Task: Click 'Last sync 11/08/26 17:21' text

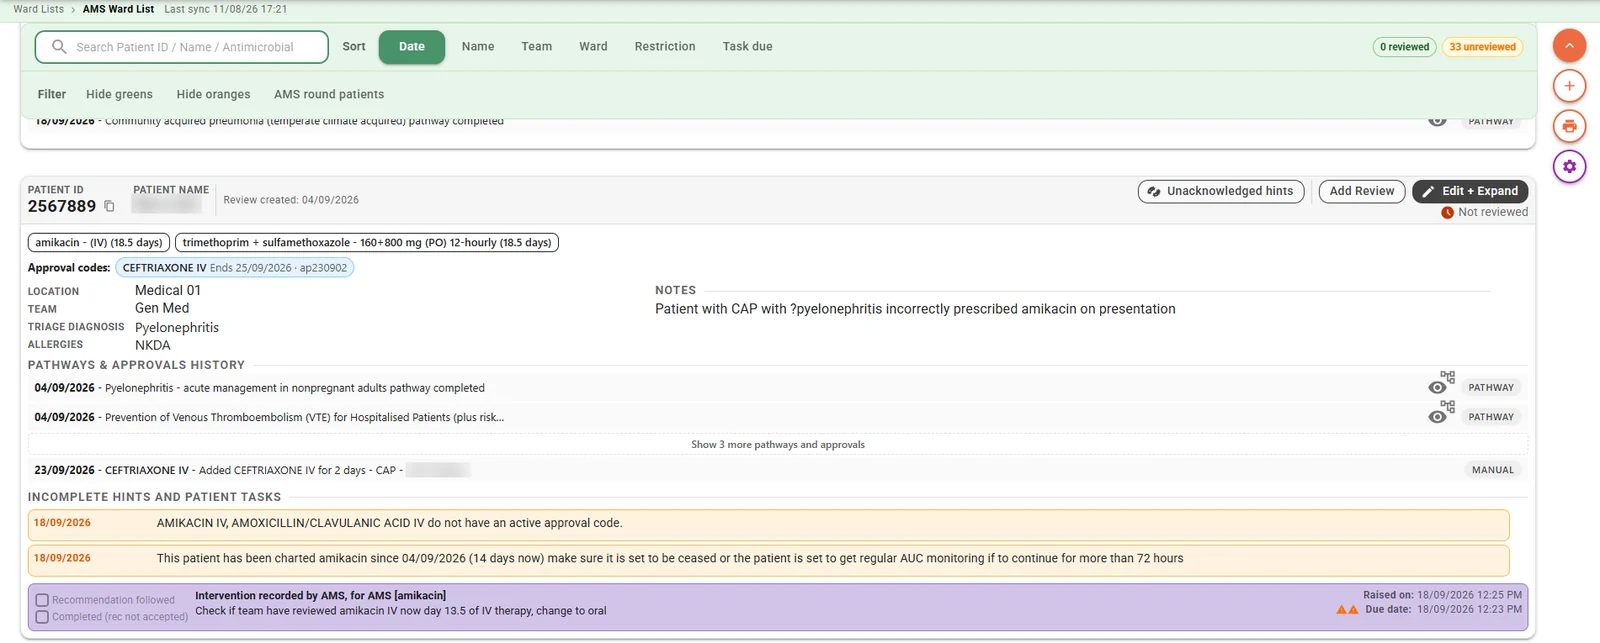Action: pyautogui.click(x=225, y=9)
